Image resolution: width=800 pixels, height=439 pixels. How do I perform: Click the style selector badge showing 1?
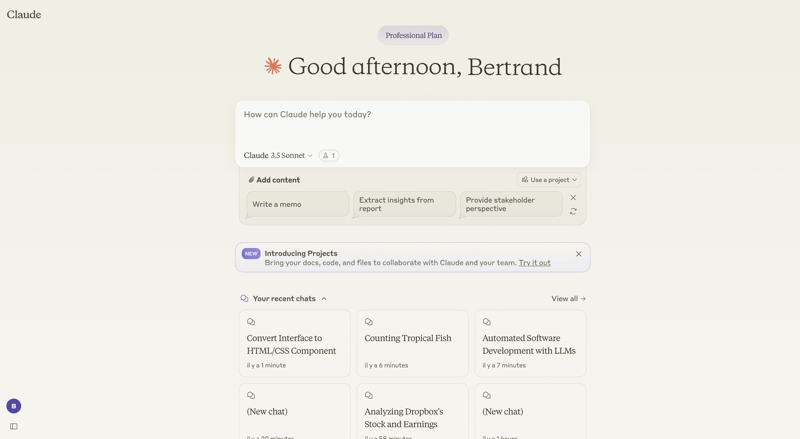[329, 155]
